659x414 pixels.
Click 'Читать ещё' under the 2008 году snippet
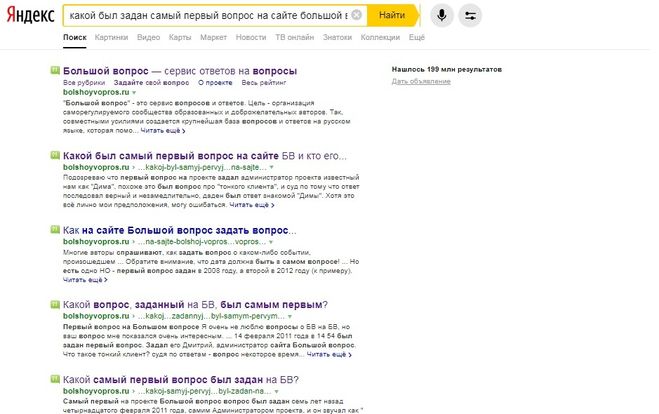pos(85,280)
